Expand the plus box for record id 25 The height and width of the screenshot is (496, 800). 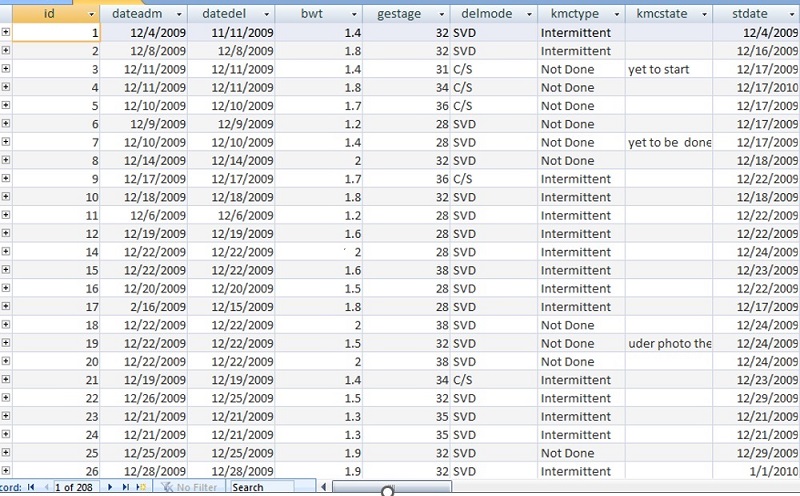click(6, 453)
